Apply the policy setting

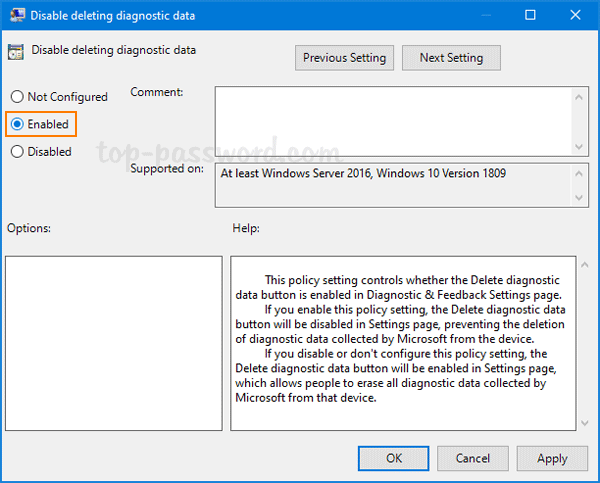pos(552,458)
